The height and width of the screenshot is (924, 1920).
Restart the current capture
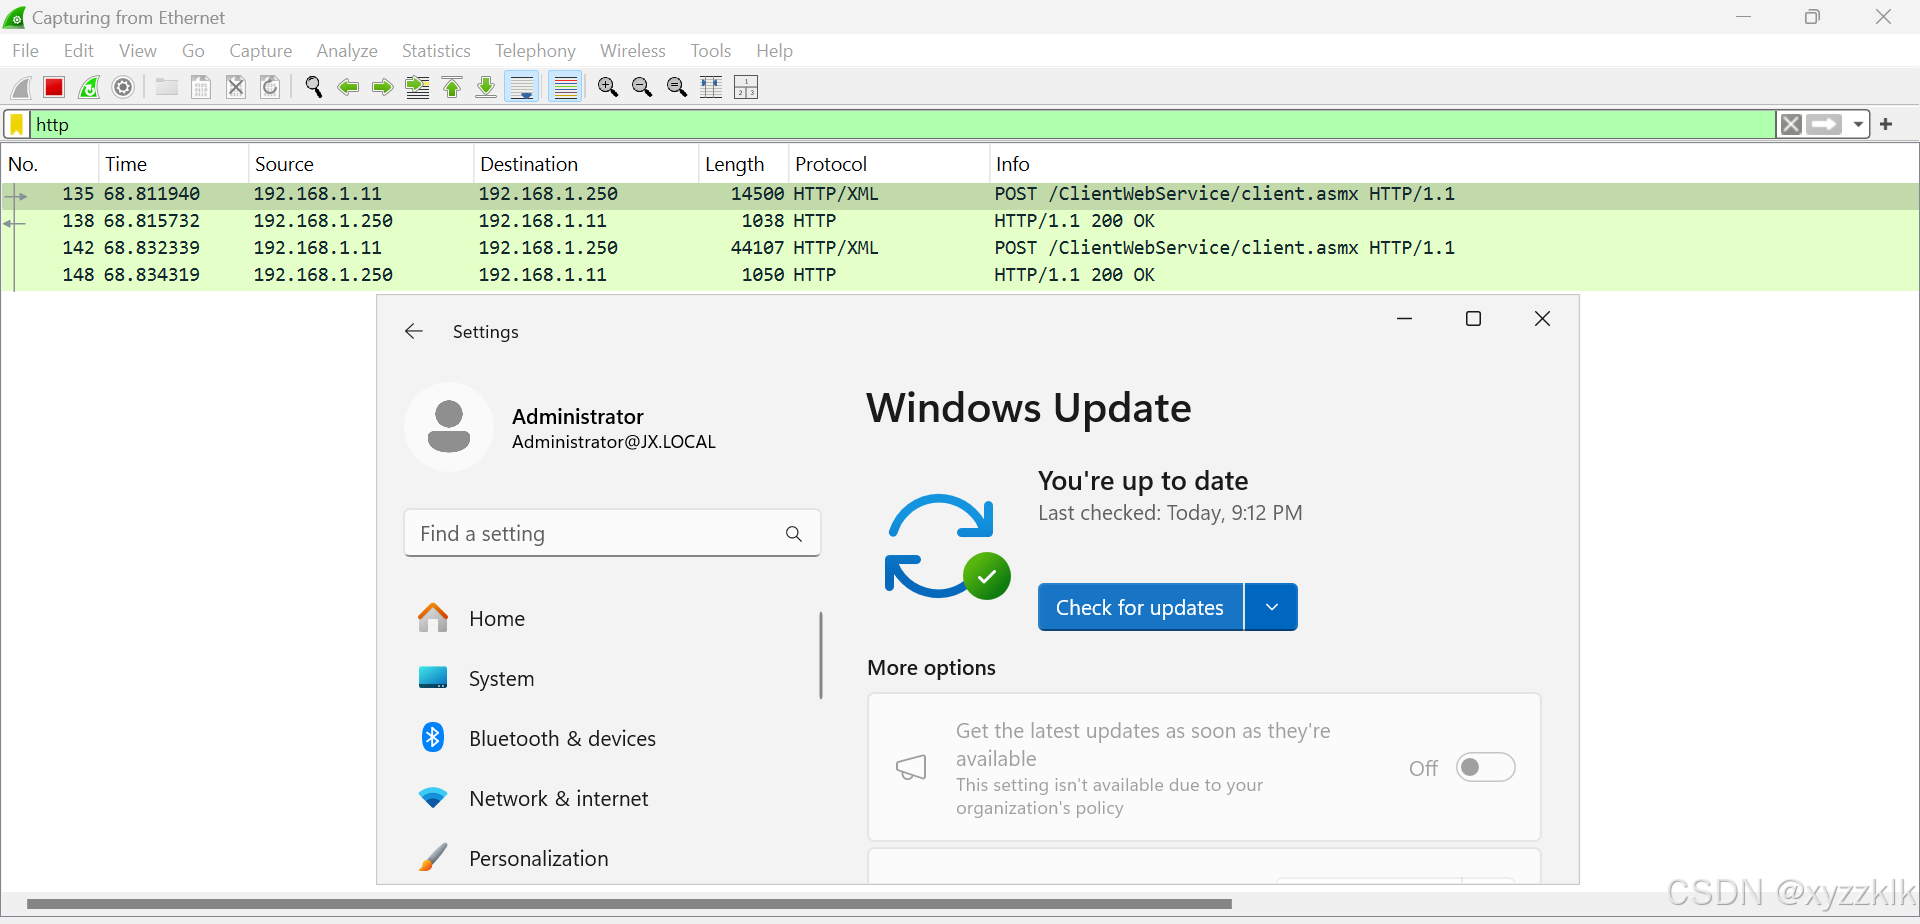point(89,88)
